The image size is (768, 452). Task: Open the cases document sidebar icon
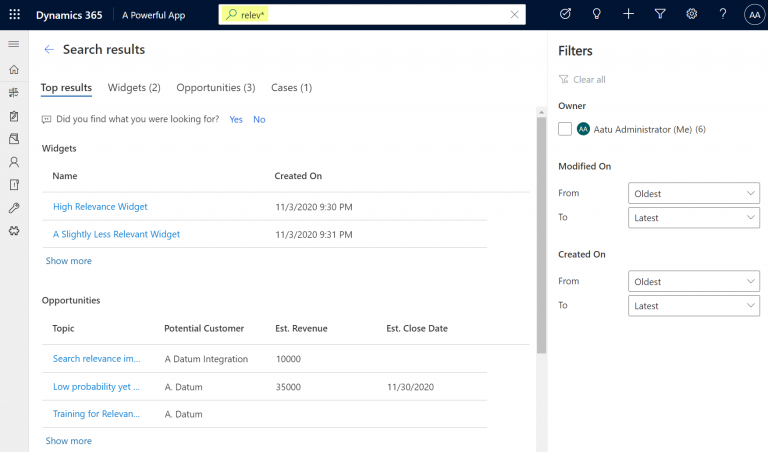(14, 185)
